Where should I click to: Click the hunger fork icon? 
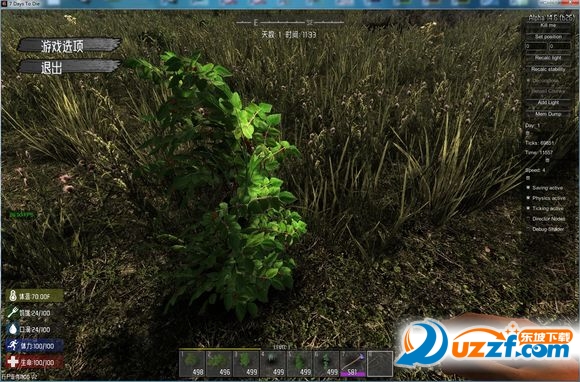(x=13, y=313)
